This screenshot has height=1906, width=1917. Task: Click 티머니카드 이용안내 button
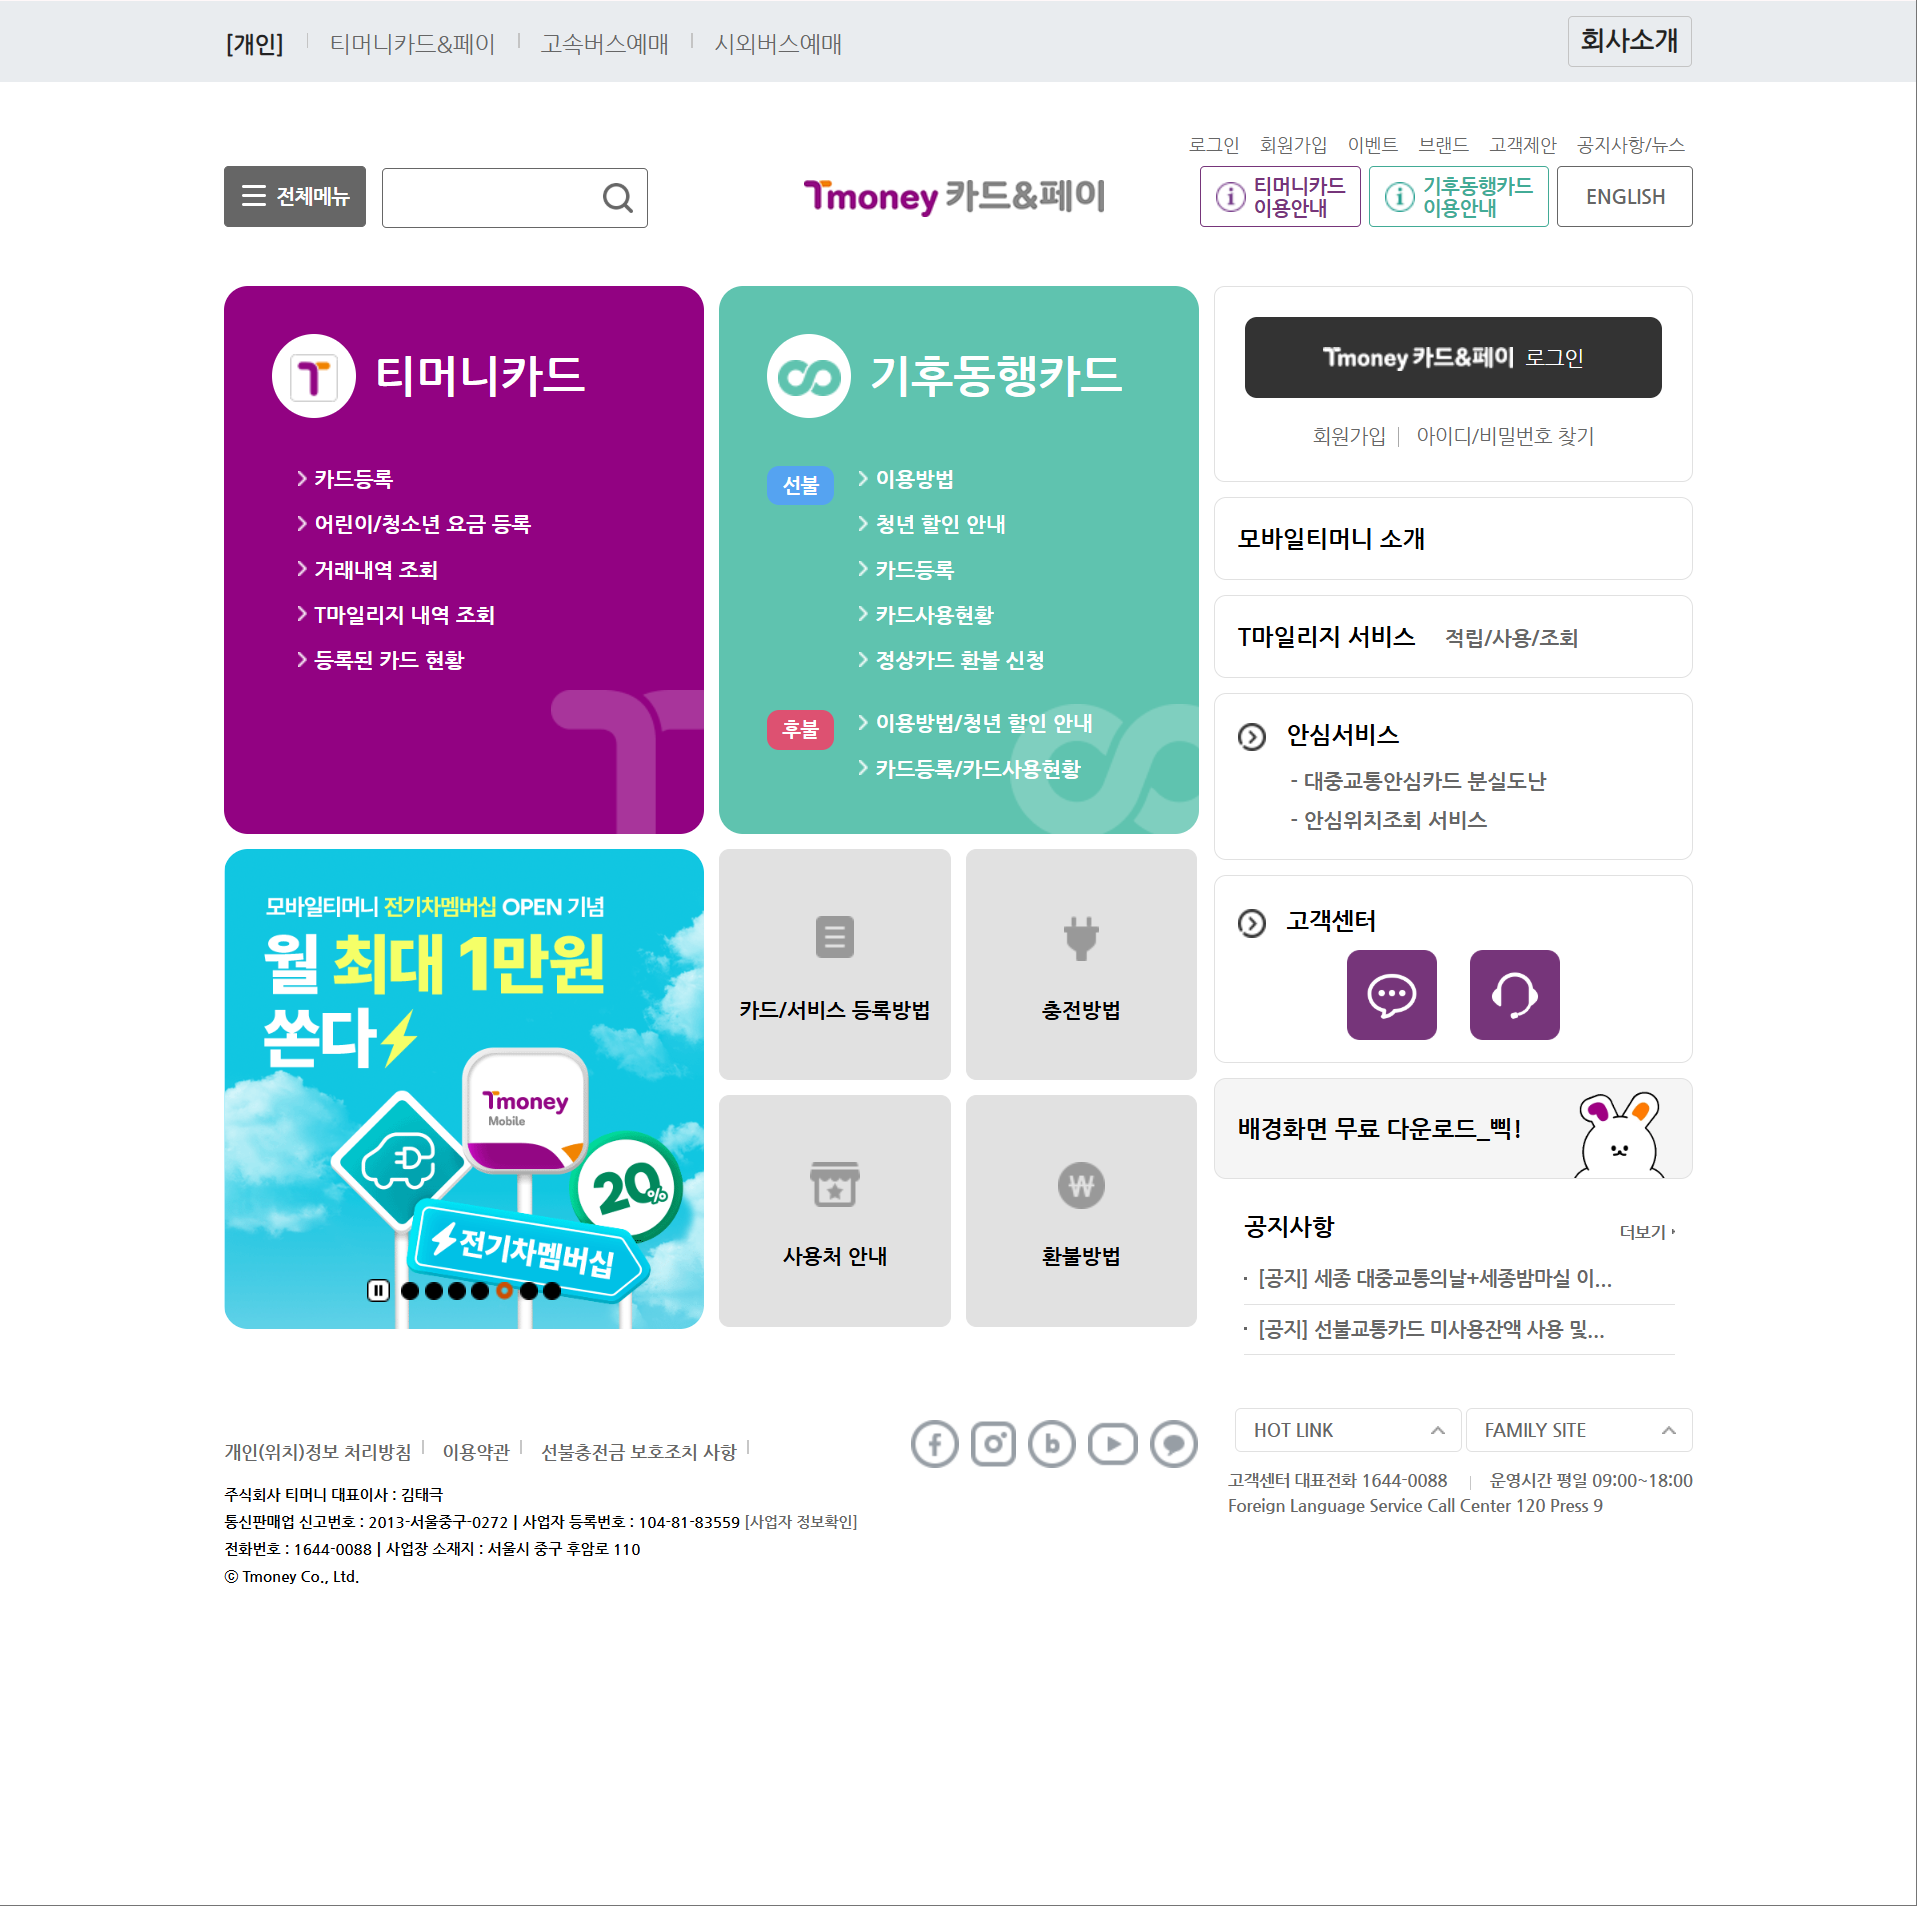pos(1280,197)
